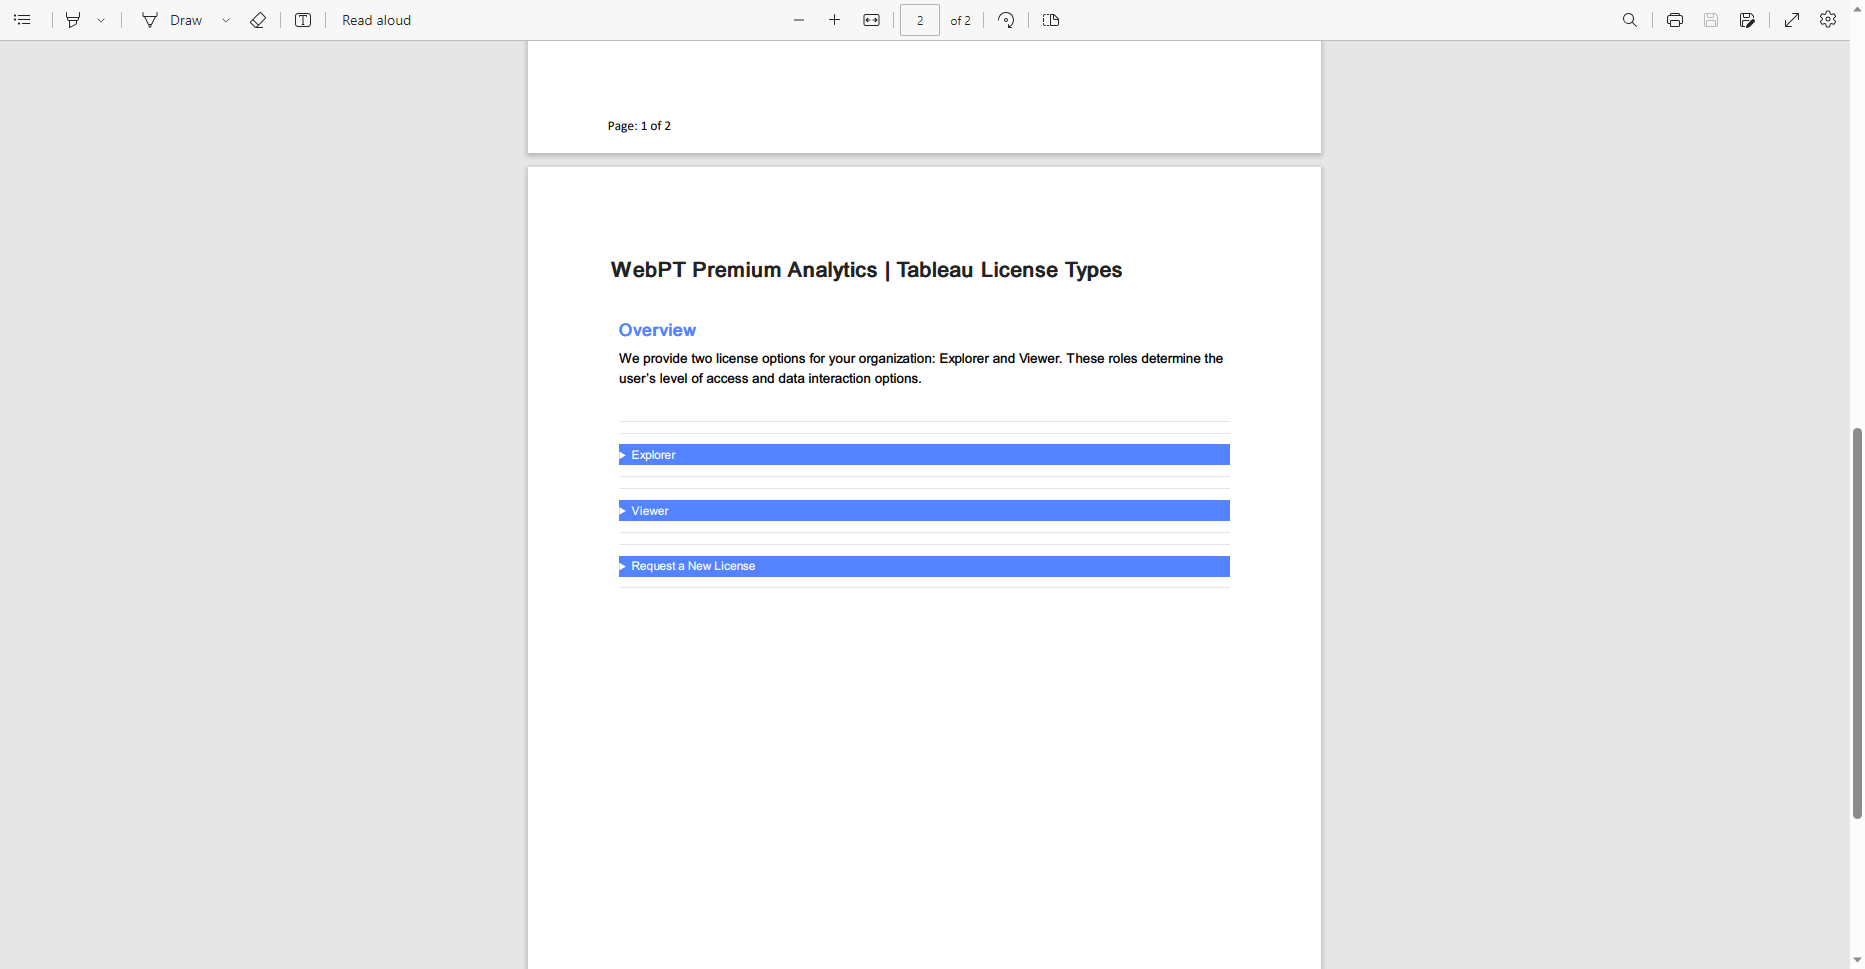Open the find in document search
1865x969 pixels.
(1630, 20)
